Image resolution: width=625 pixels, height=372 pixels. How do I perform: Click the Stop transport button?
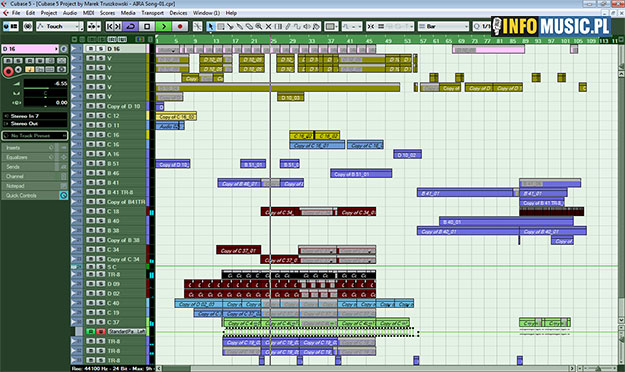pos(147,26)
